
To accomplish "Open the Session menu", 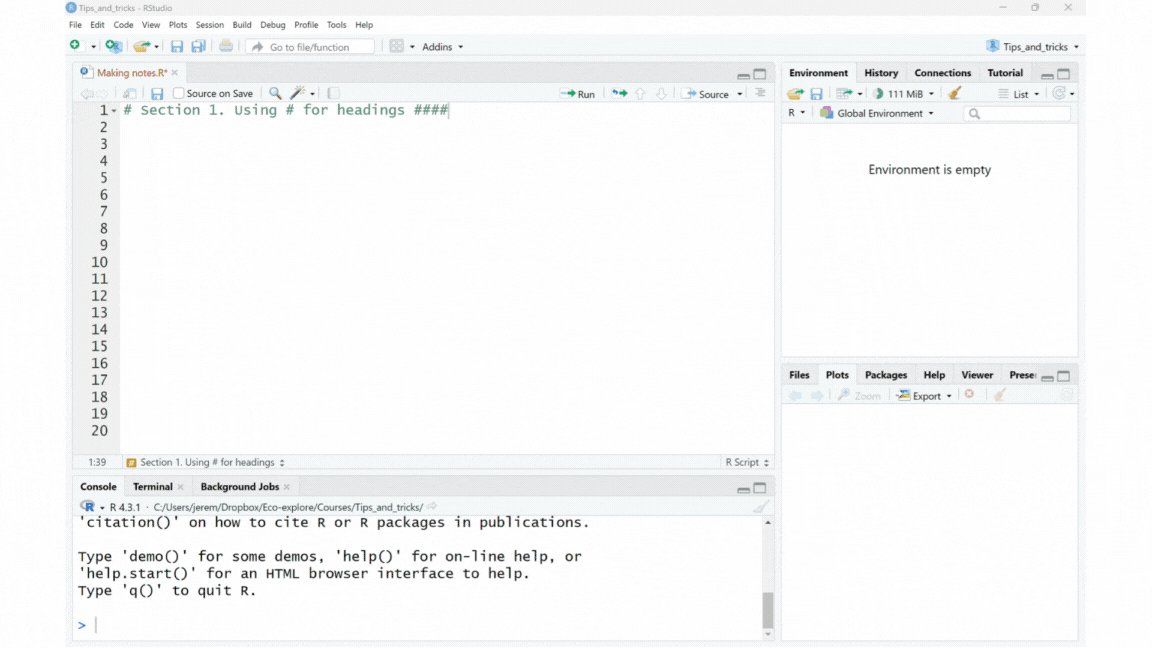I will [x=209, y=25].
